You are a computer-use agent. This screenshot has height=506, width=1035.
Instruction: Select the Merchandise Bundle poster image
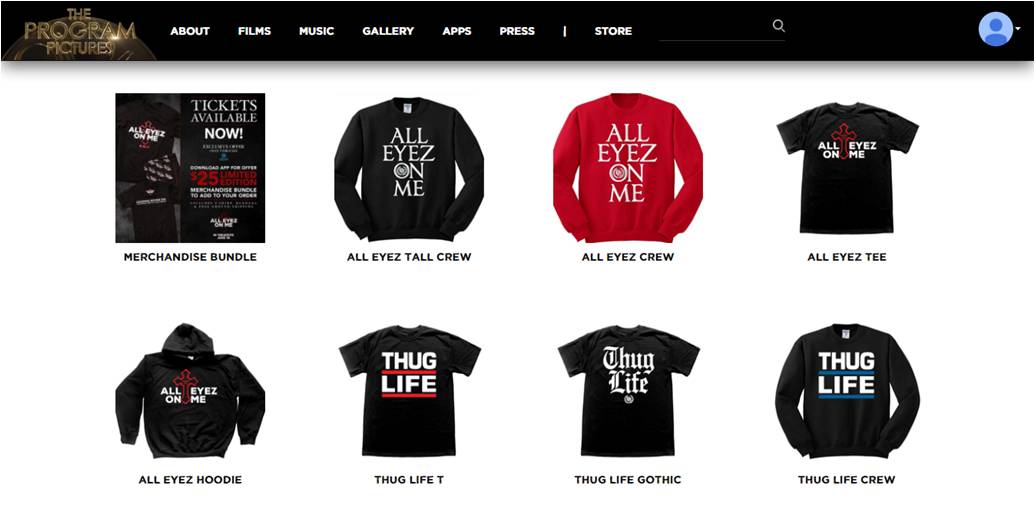click(x=190, y=168)
